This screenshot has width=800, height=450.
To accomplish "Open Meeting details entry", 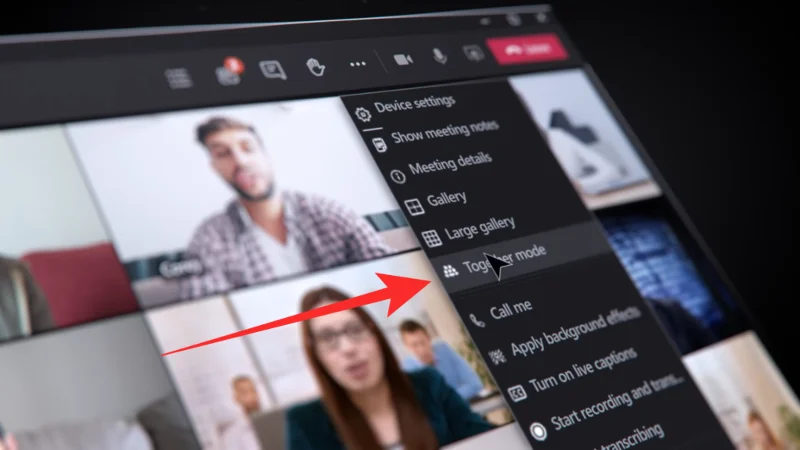I will pyautogui.click(x=442, y=167).
